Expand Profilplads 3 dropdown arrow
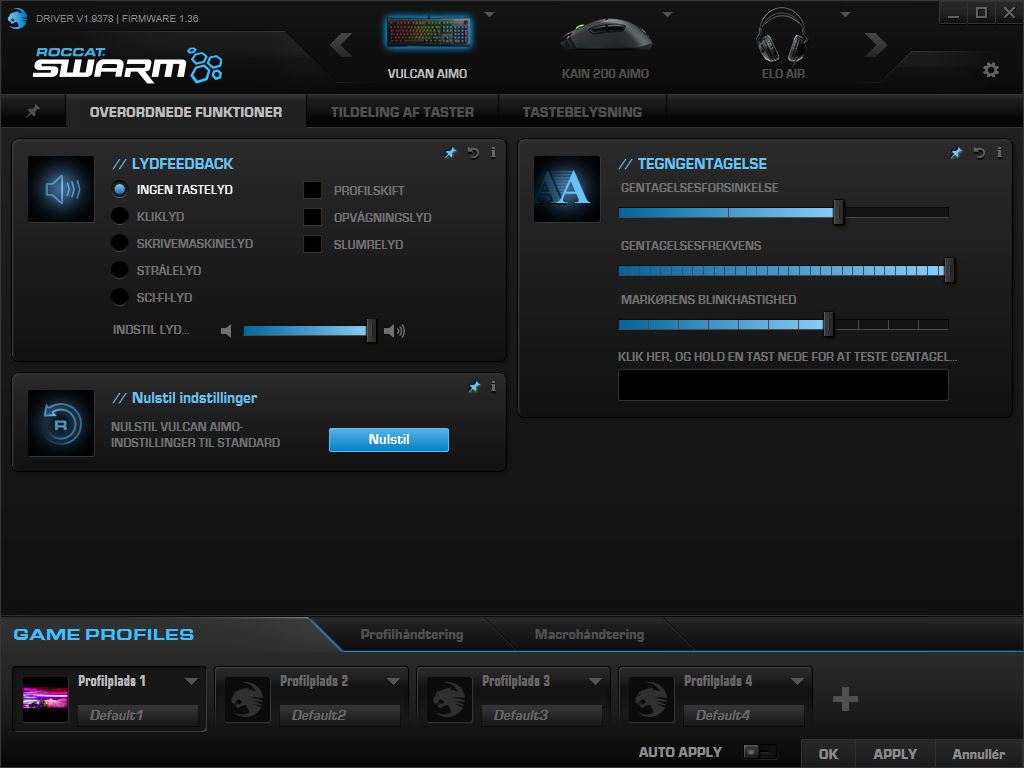The image size is (1024, 768). click(x=595, y=681)
